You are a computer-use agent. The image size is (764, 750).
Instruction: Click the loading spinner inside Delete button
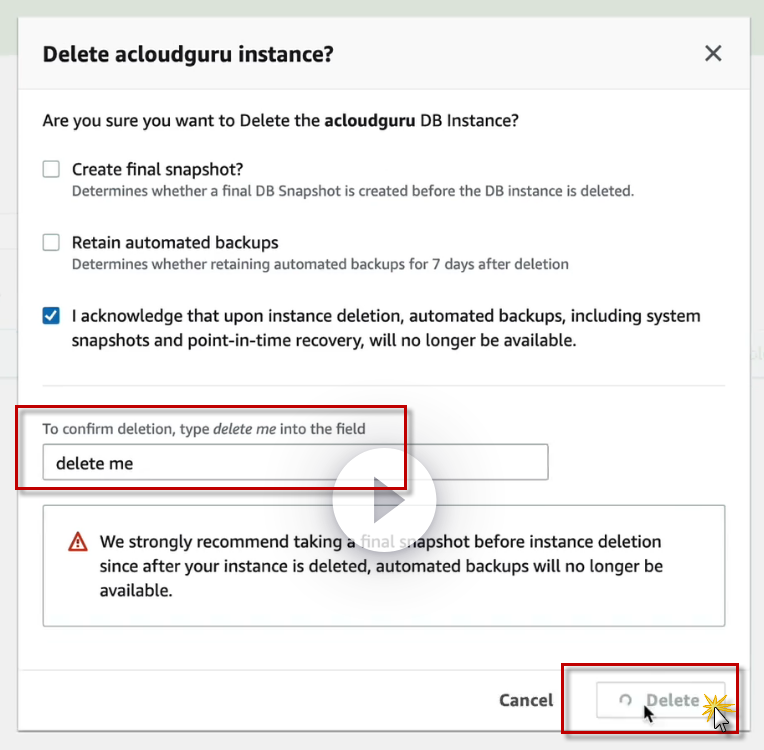point(626,701)
